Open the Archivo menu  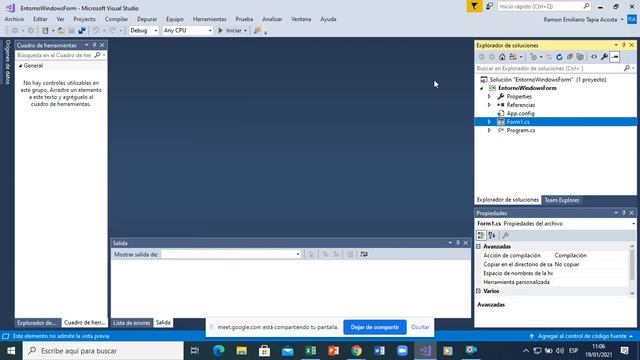(14, 19)
